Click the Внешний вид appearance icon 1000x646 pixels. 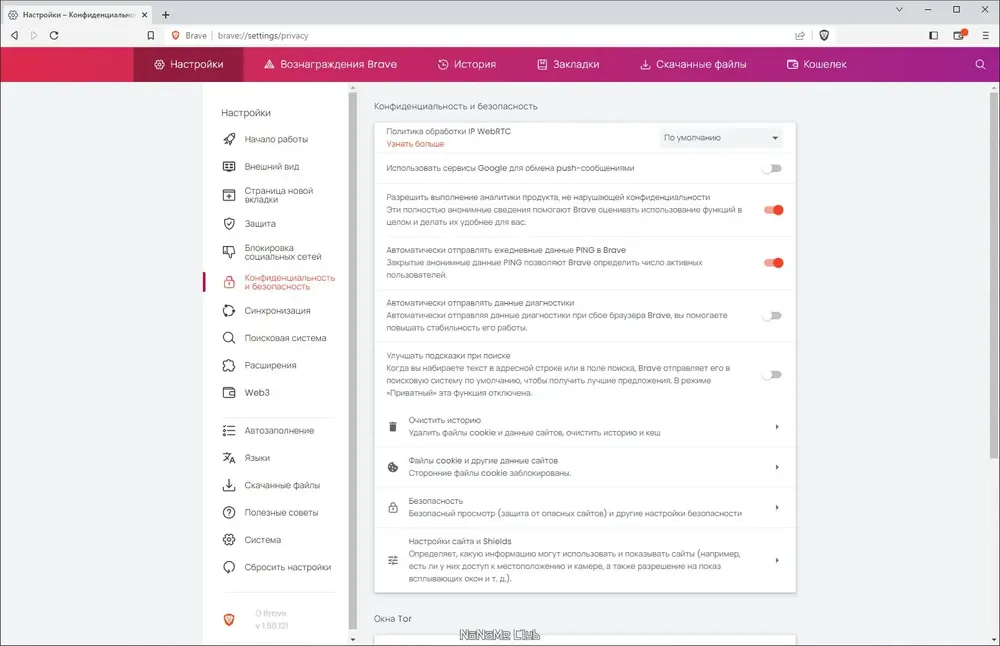coord(229,166)
